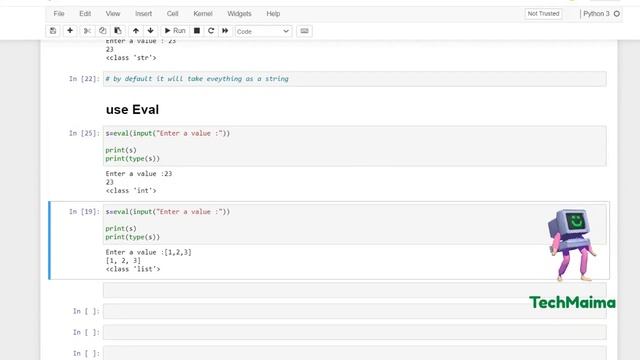
Task: Open the Help menu
Action: tap(273, 13)
